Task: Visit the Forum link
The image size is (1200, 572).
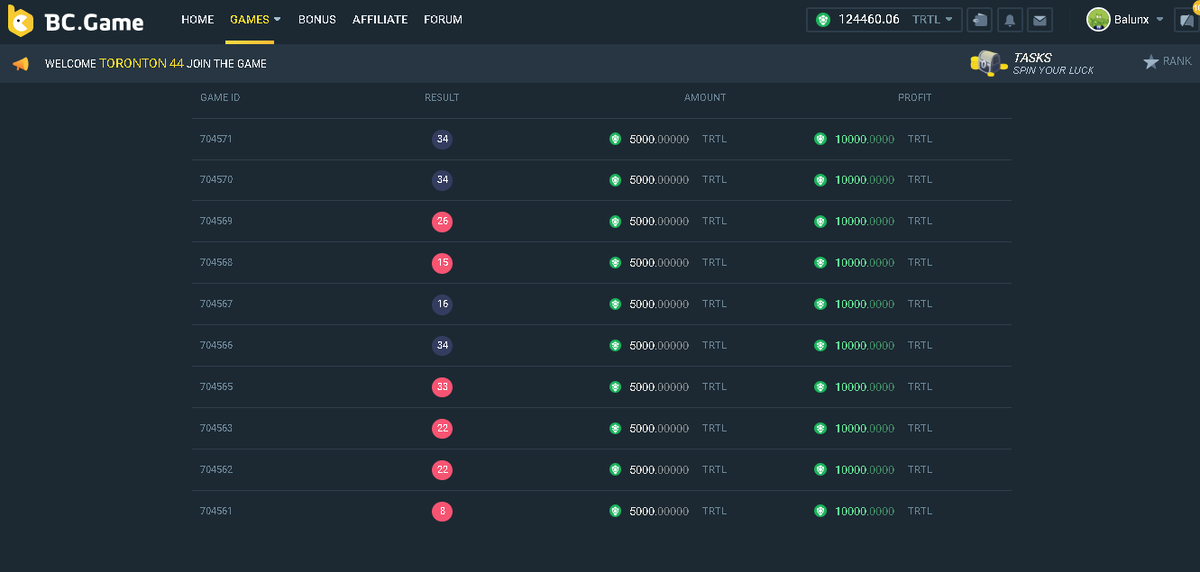Action: click(x=443, y=19)
